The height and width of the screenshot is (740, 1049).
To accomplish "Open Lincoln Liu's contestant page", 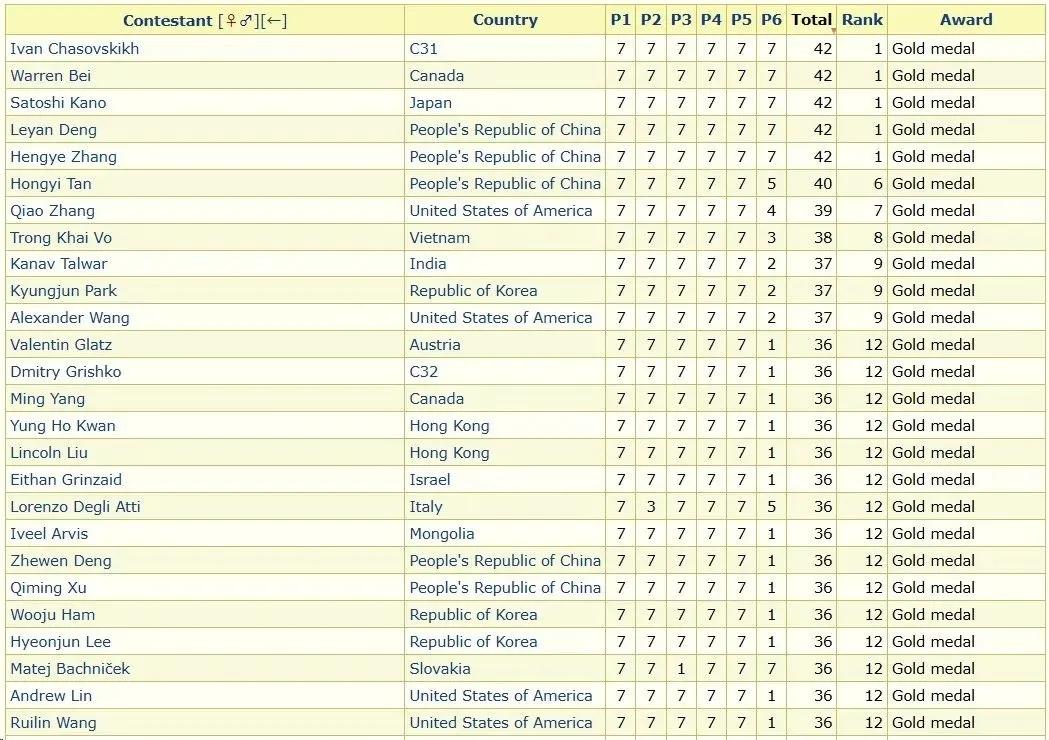I will tap(49, 453).
